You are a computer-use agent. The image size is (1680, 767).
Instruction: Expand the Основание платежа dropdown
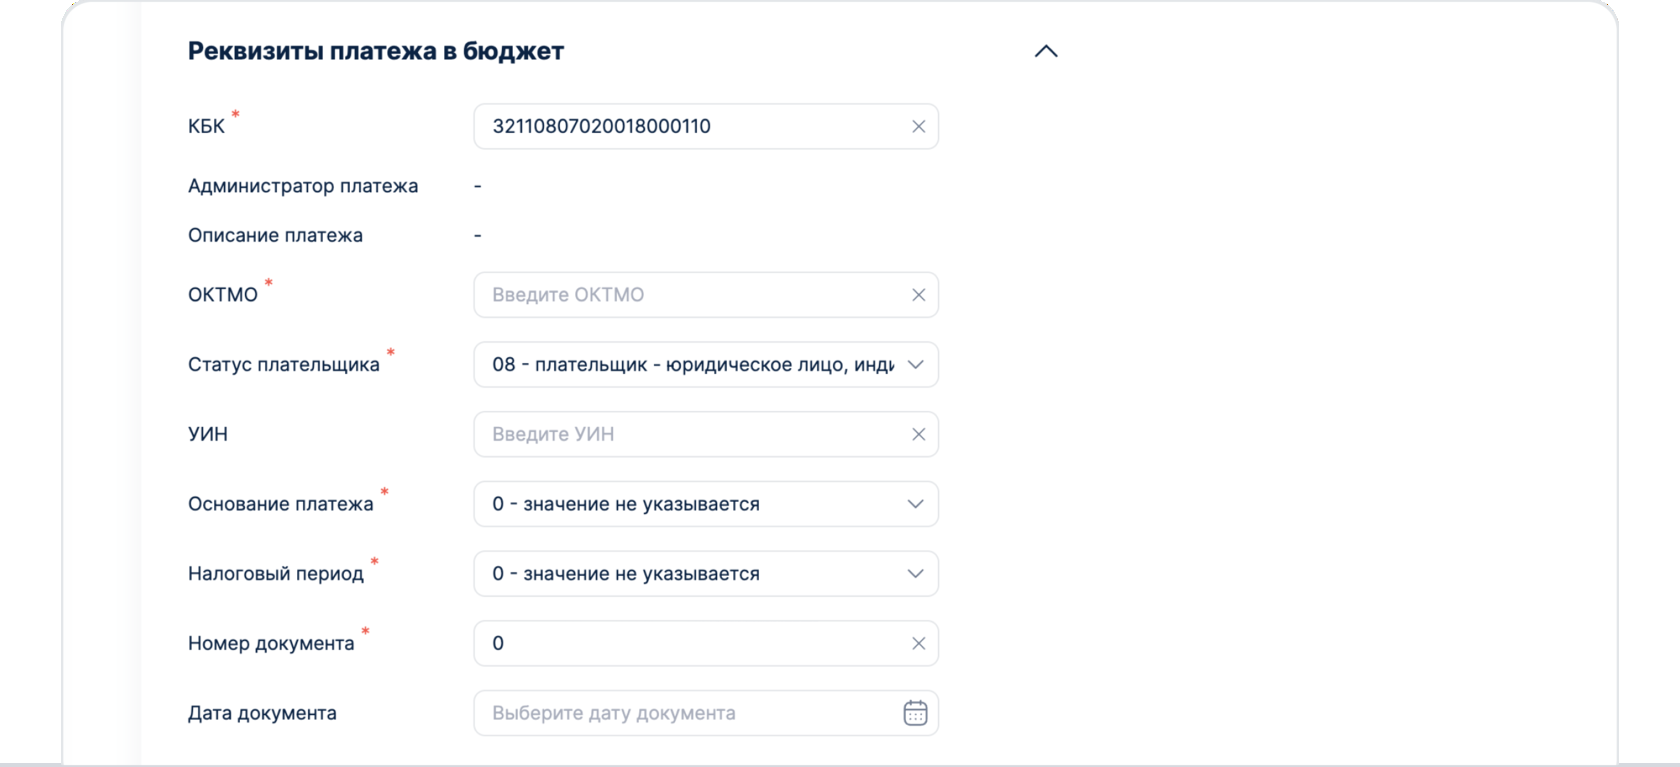click(x=705, y=504)
